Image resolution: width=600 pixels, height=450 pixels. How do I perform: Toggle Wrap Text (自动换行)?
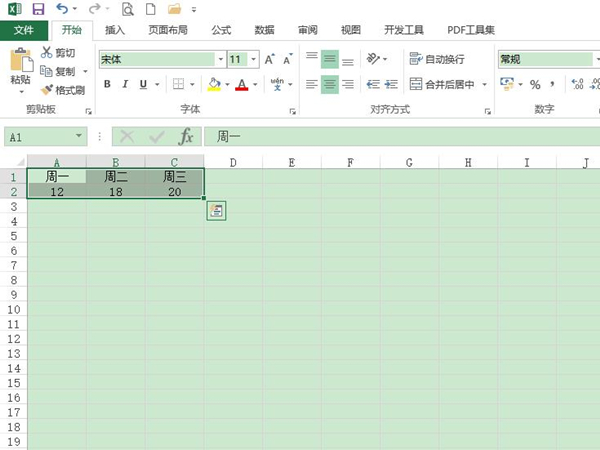point(437,59)
